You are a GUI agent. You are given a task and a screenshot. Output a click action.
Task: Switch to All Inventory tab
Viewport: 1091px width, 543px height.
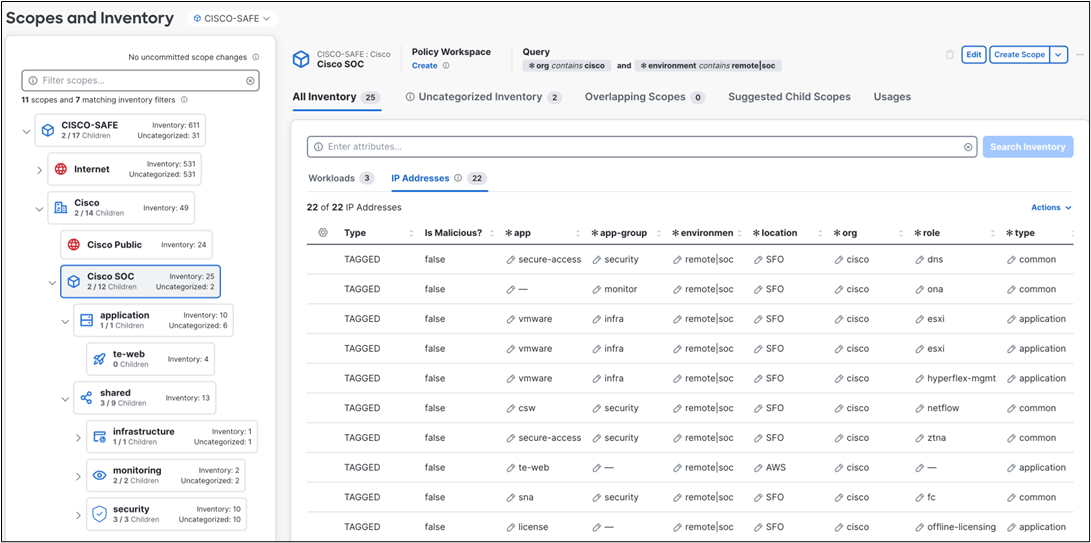(x=337, y=97)
